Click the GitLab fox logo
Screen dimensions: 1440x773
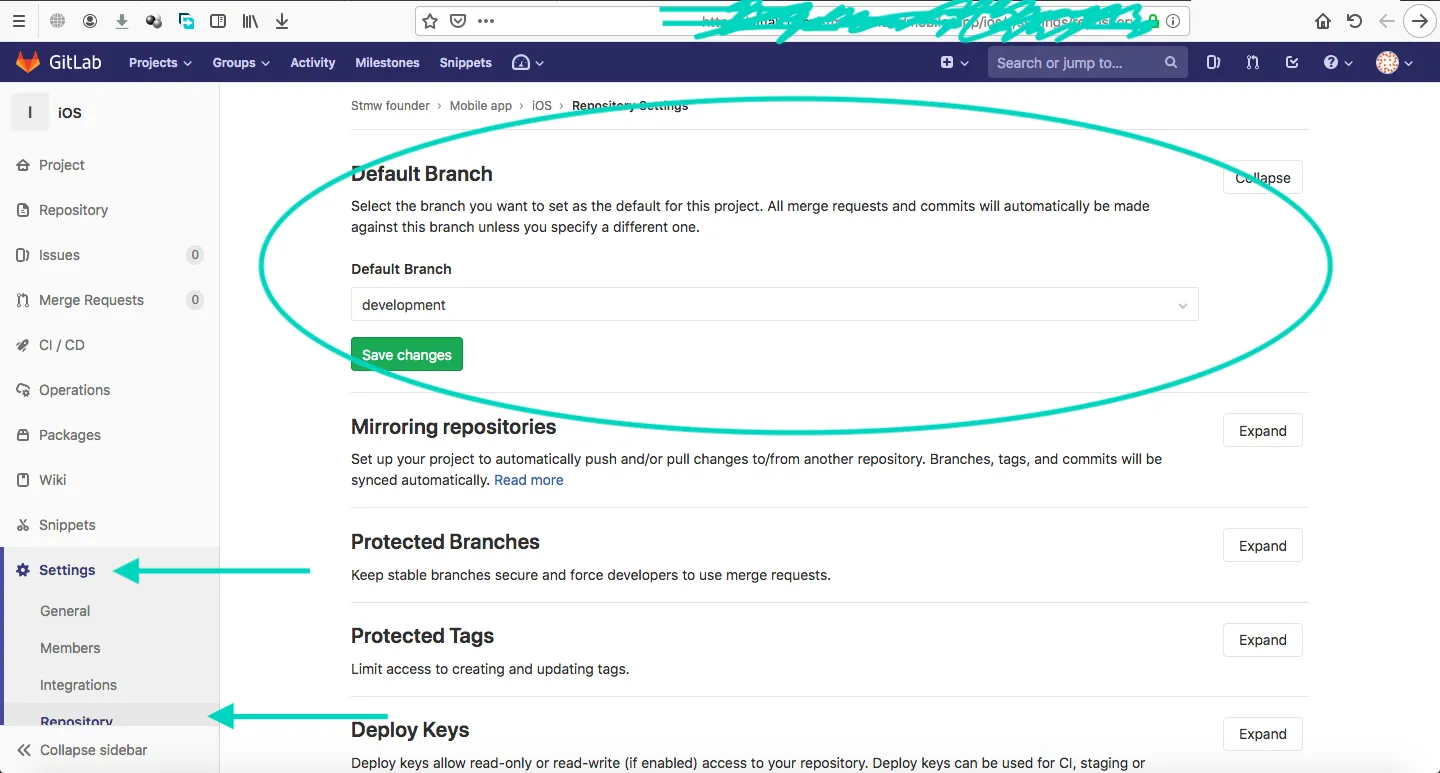click(x=29, y=61)
